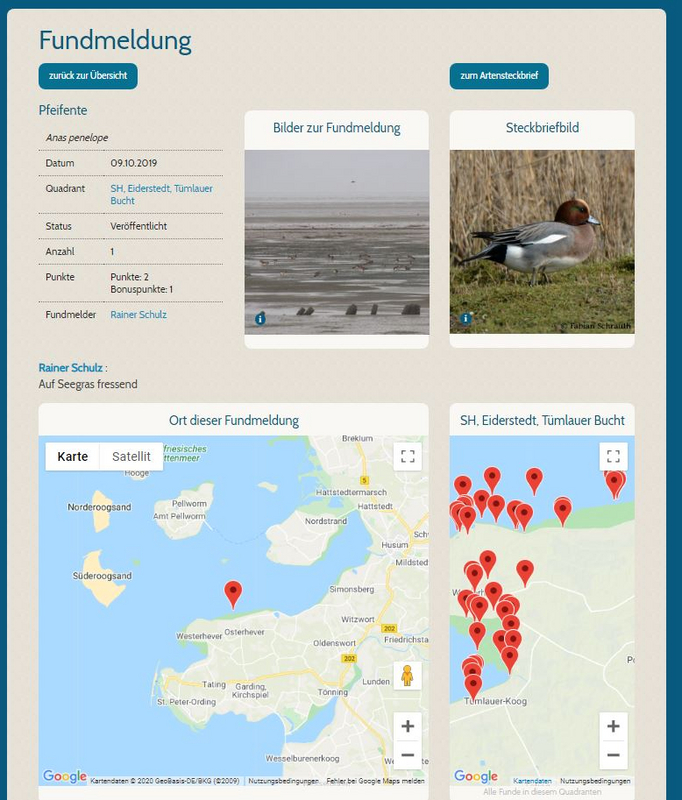
Task: Click fullscreen icon on the main location map
Action: 407,457
